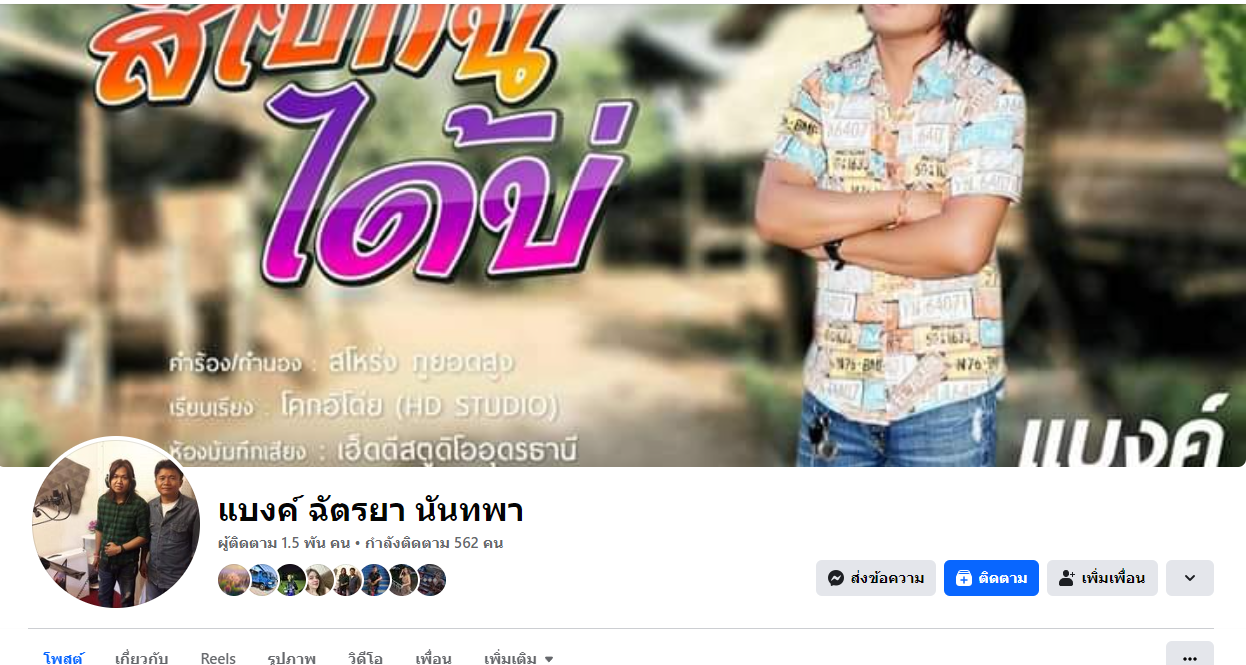The height and width of the screenshot is (665, 1246).
Task: Click the follow icon in ติดตาม button
Action: [x=964, y=578]
